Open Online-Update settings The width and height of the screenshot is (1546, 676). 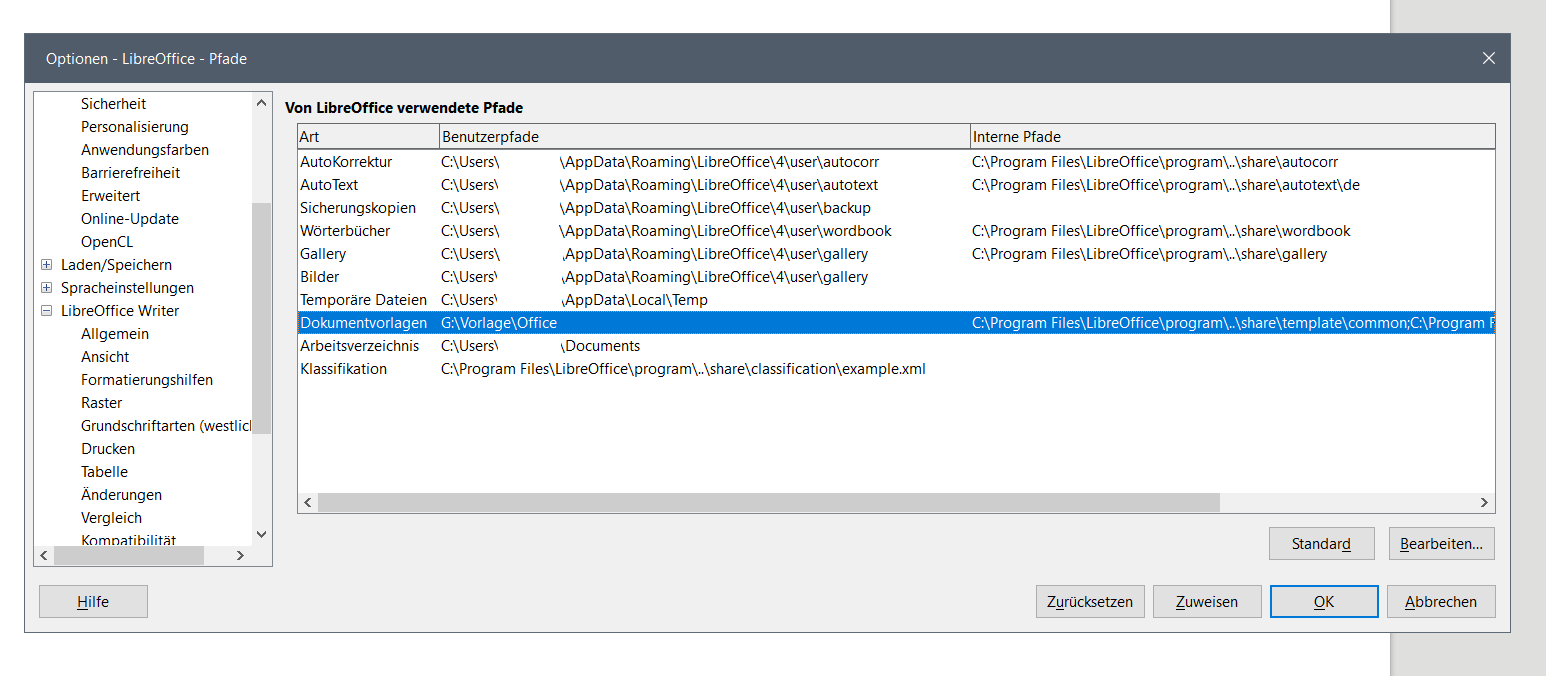pos(130,219)
